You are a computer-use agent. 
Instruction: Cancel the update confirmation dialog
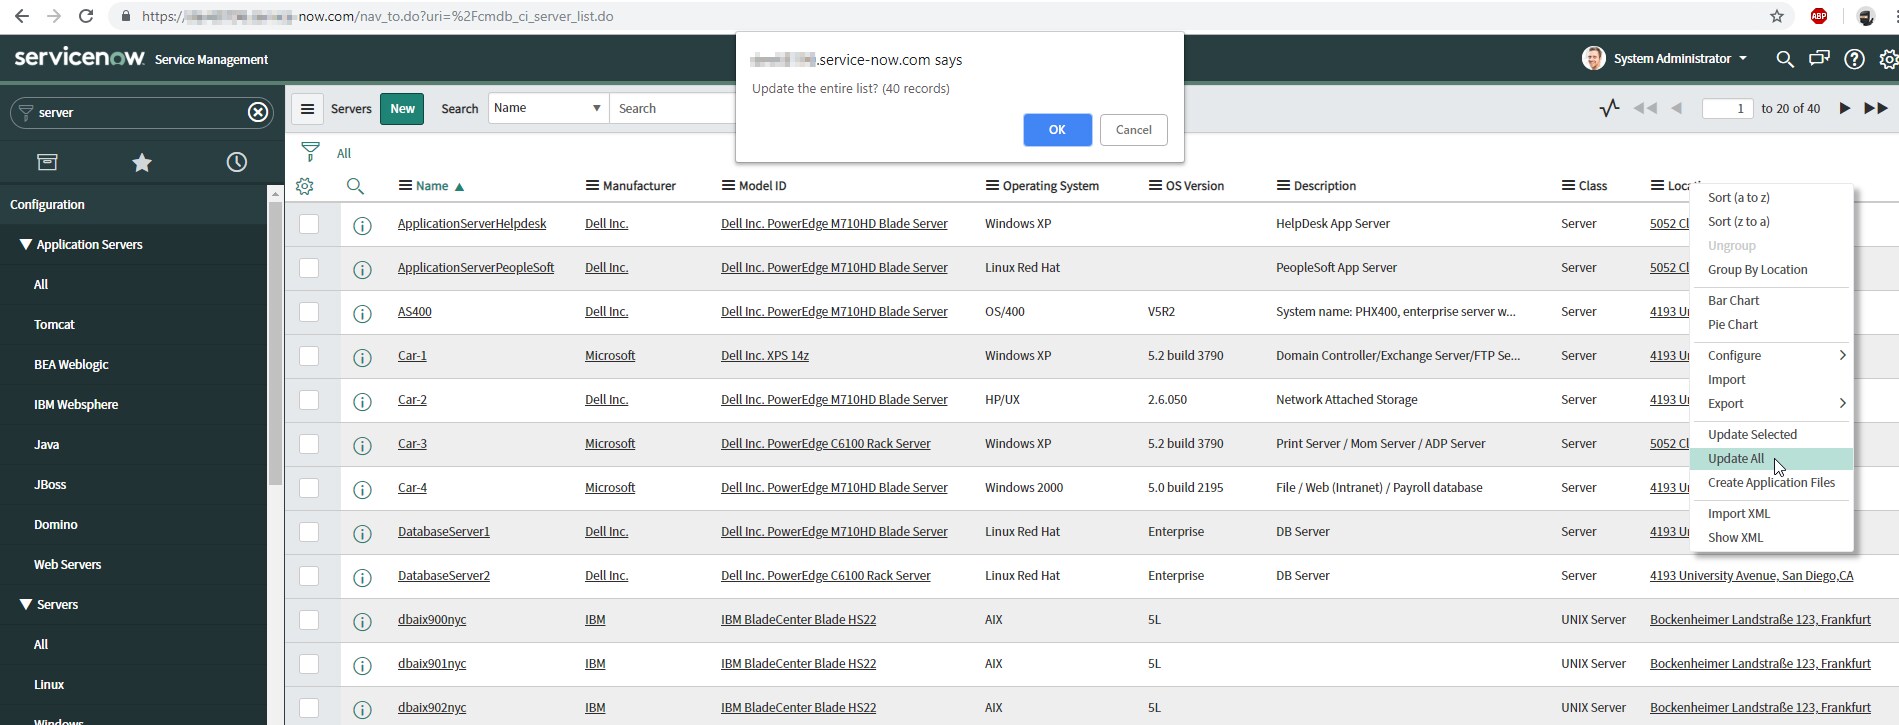click(1133, 129)
